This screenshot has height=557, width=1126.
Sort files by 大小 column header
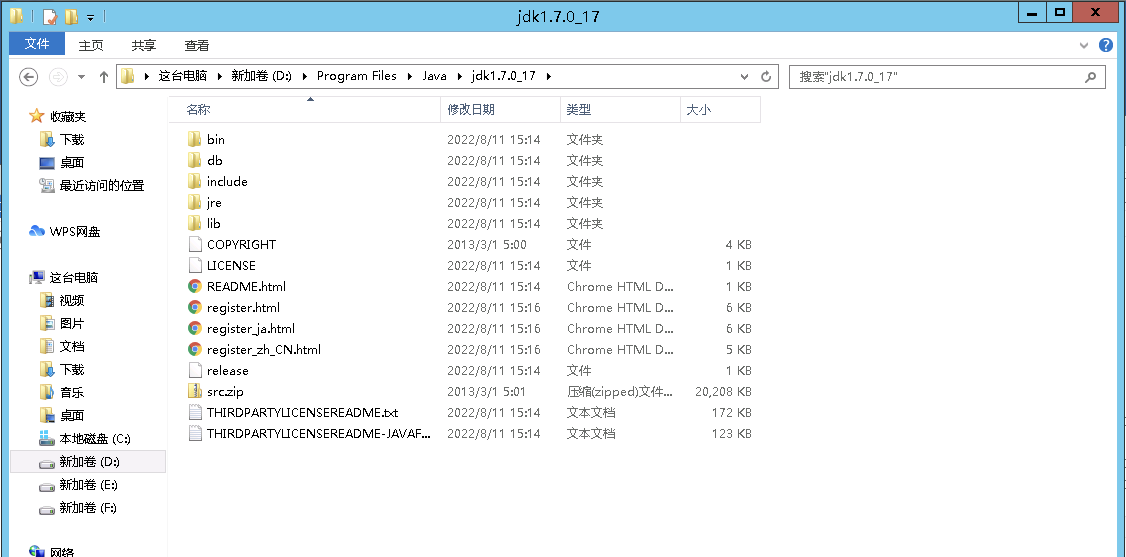[698, 110]
